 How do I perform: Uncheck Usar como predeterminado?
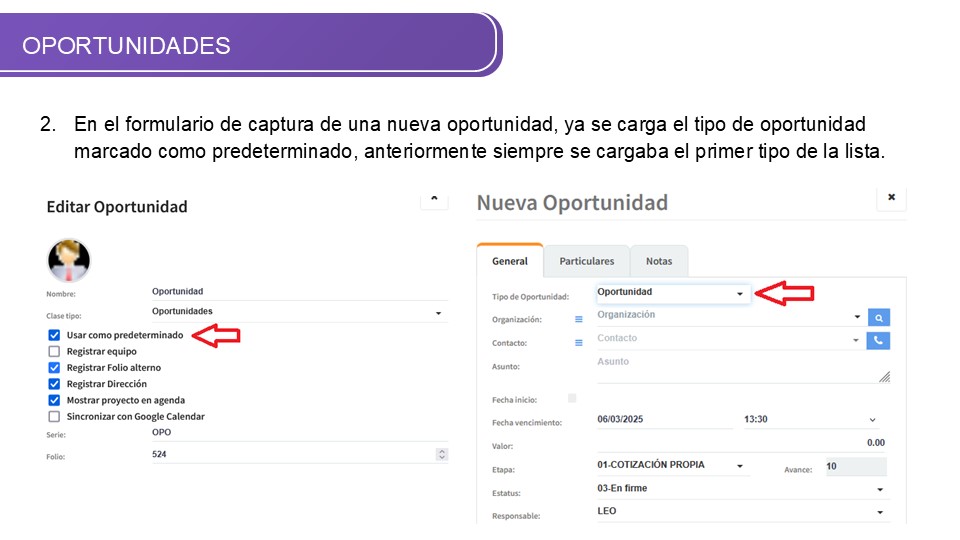point(54,335)
